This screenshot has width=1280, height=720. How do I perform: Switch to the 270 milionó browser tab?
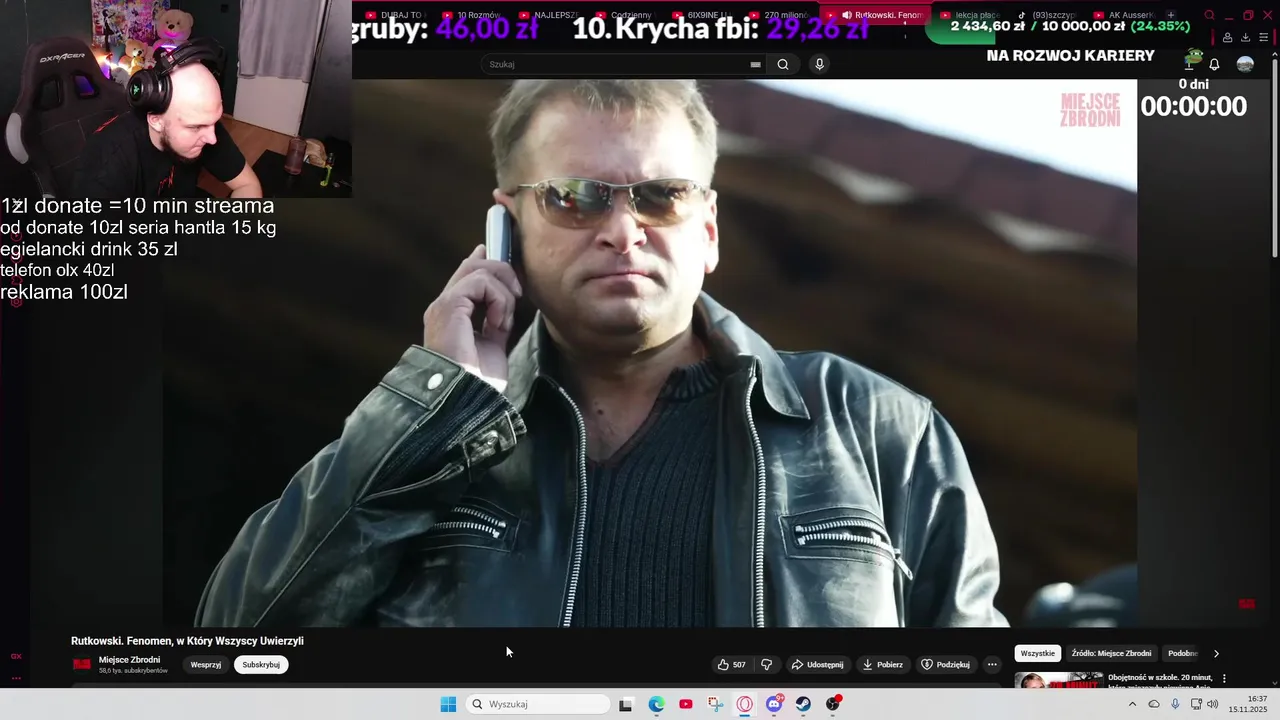click(x=779, y=15)
